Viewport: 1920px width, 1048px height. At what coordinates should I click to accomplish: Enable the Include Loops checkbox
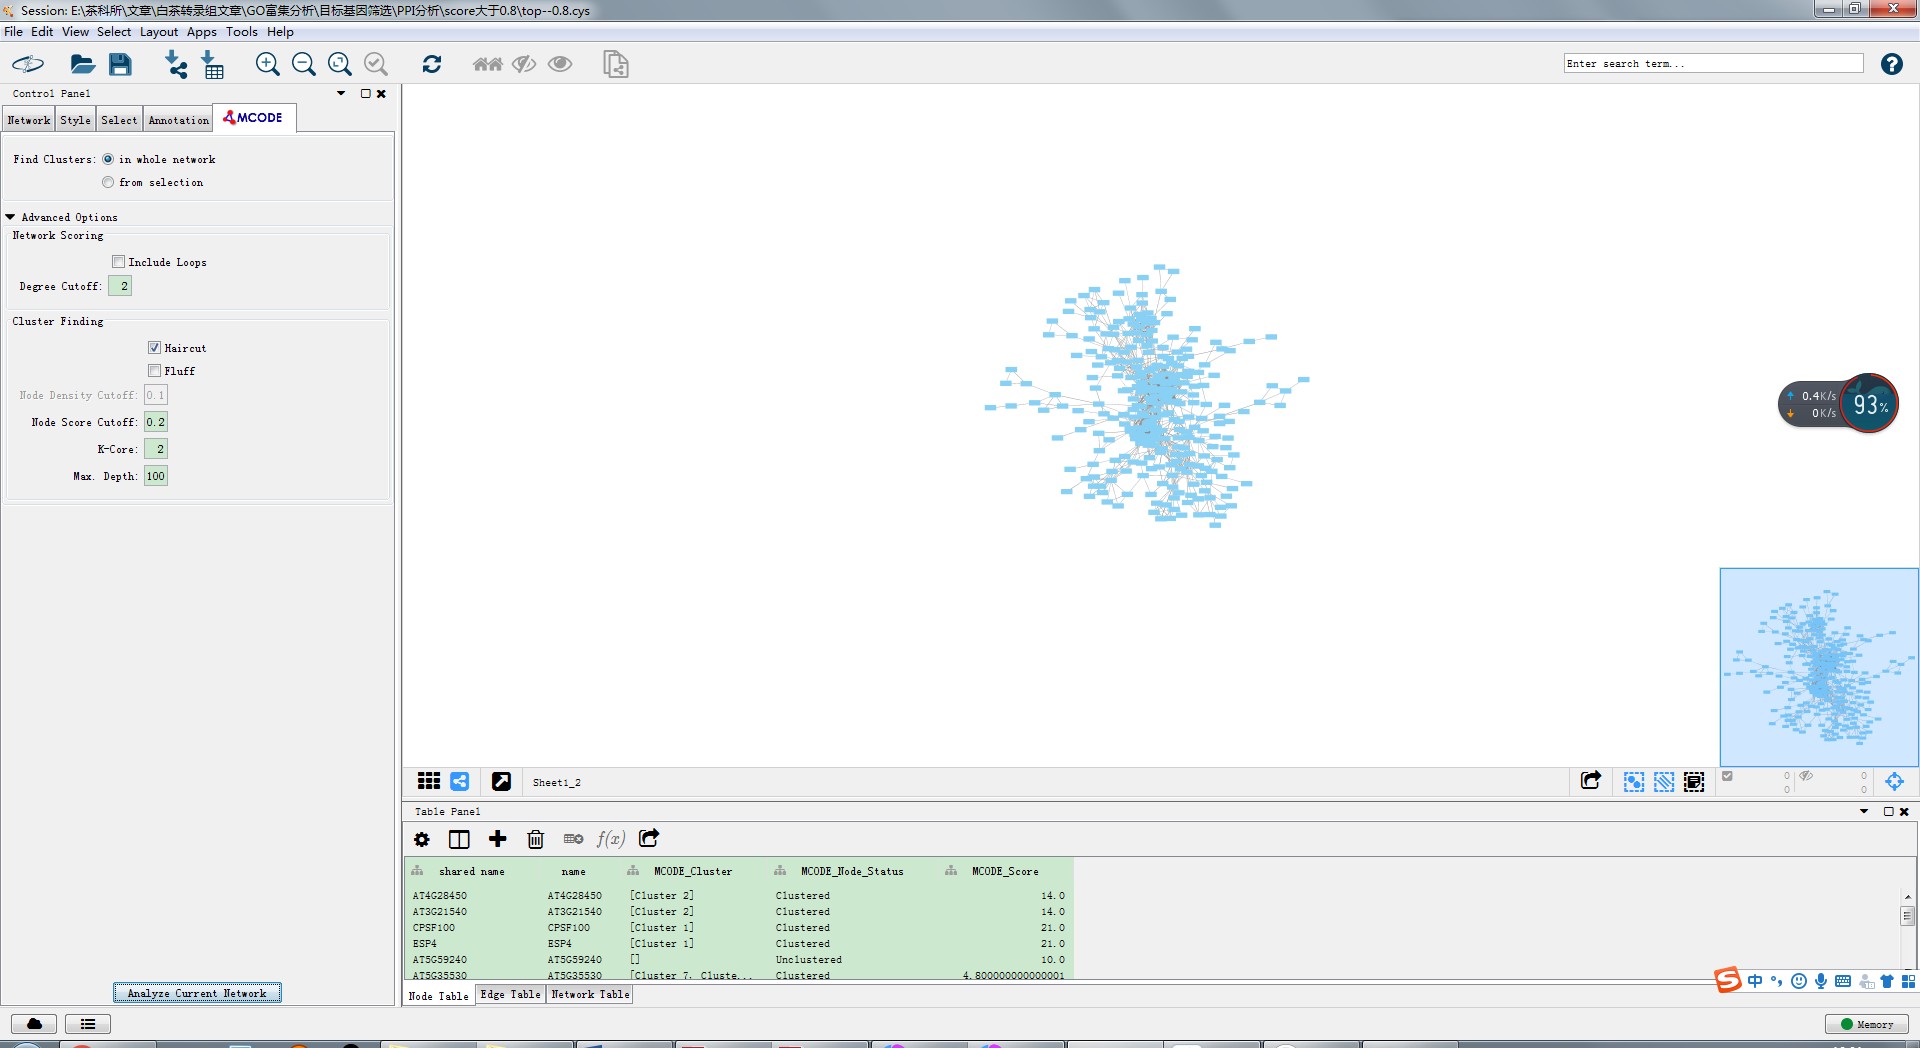[119, 262]
